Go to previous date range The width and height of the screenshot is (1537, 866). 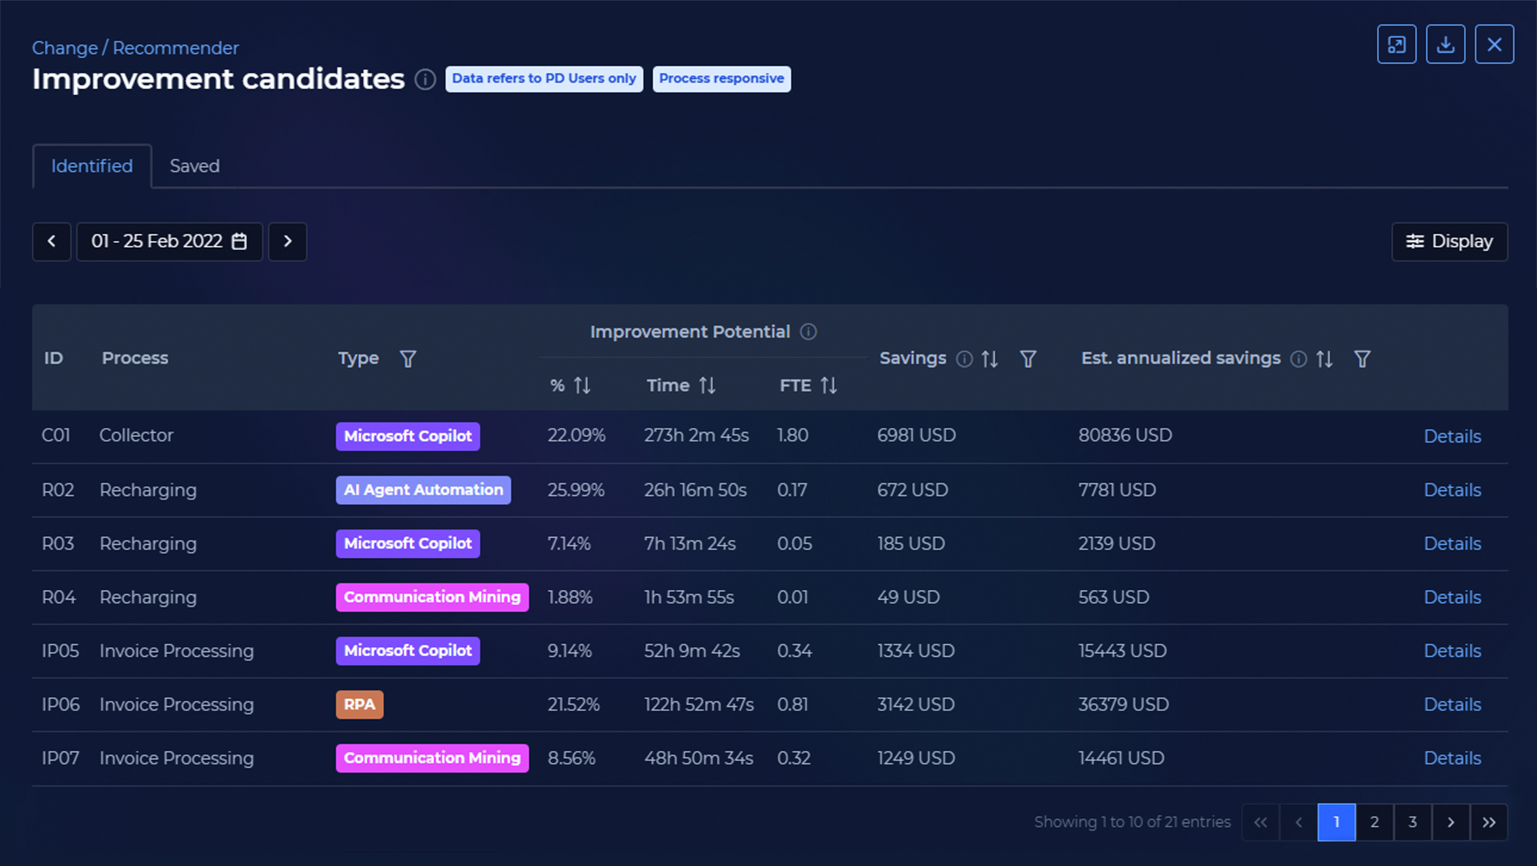52,241
